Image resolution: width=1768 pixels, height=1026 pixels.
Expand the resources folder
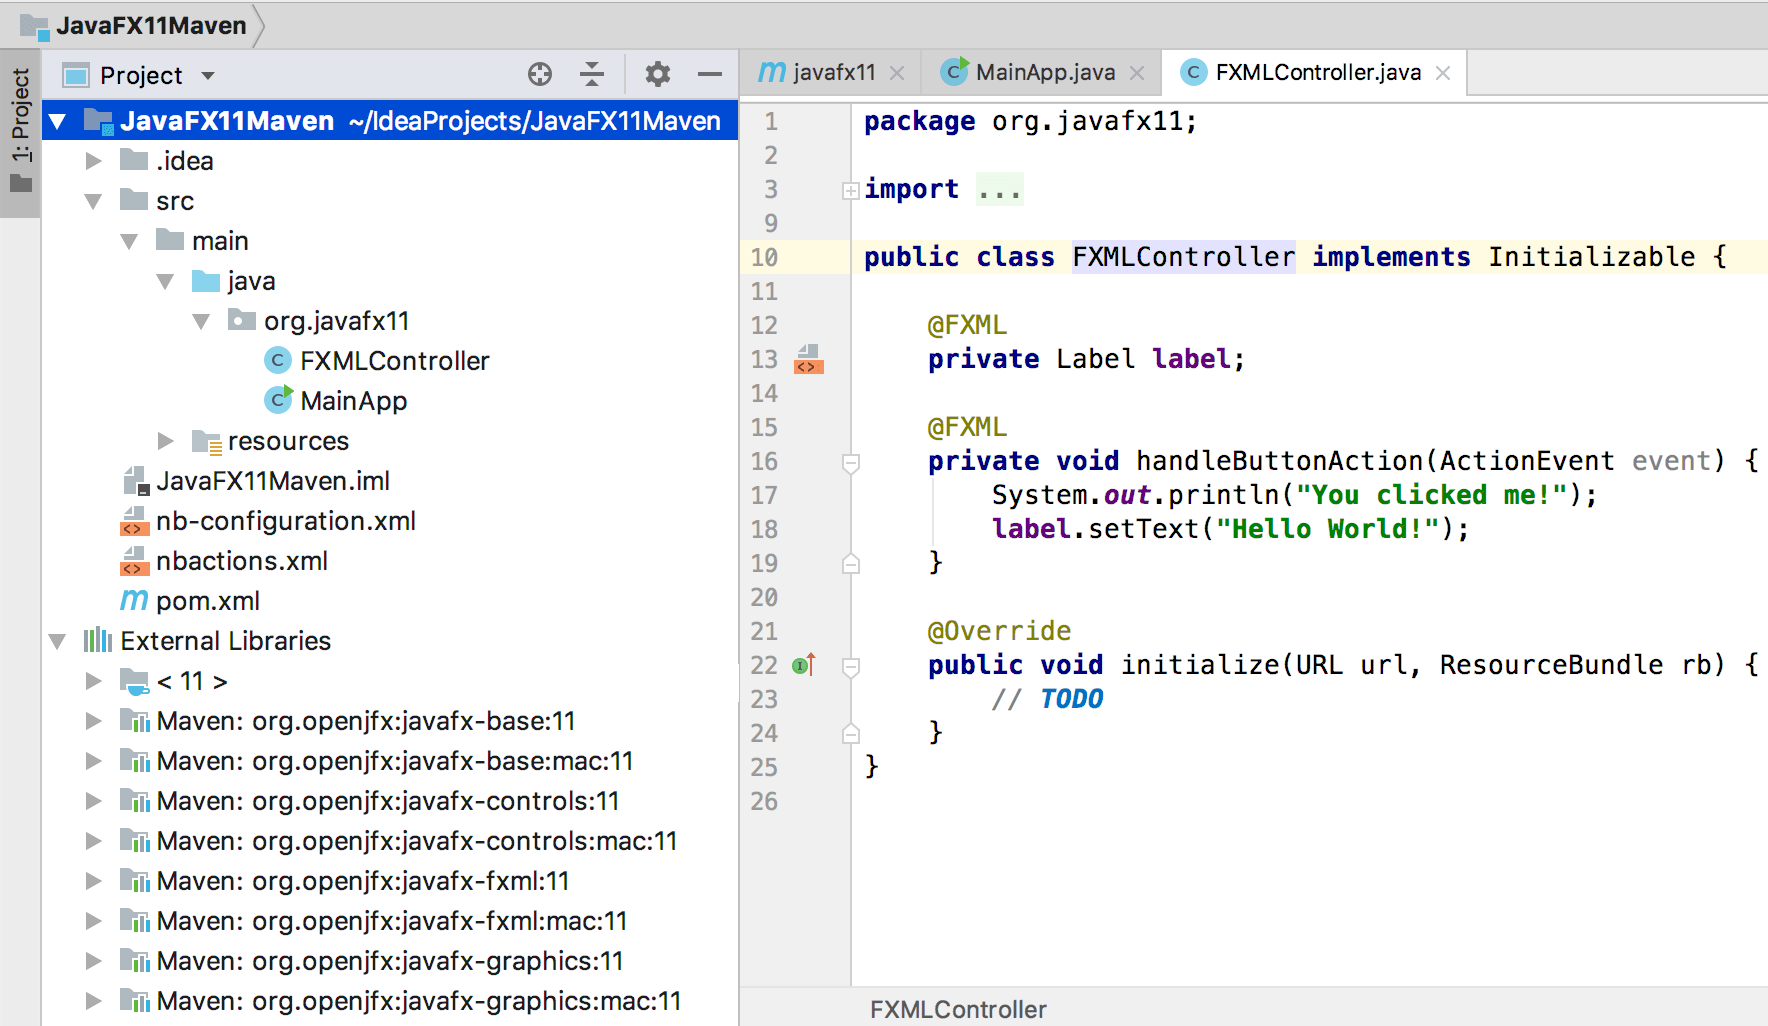[x=165, y=440]
